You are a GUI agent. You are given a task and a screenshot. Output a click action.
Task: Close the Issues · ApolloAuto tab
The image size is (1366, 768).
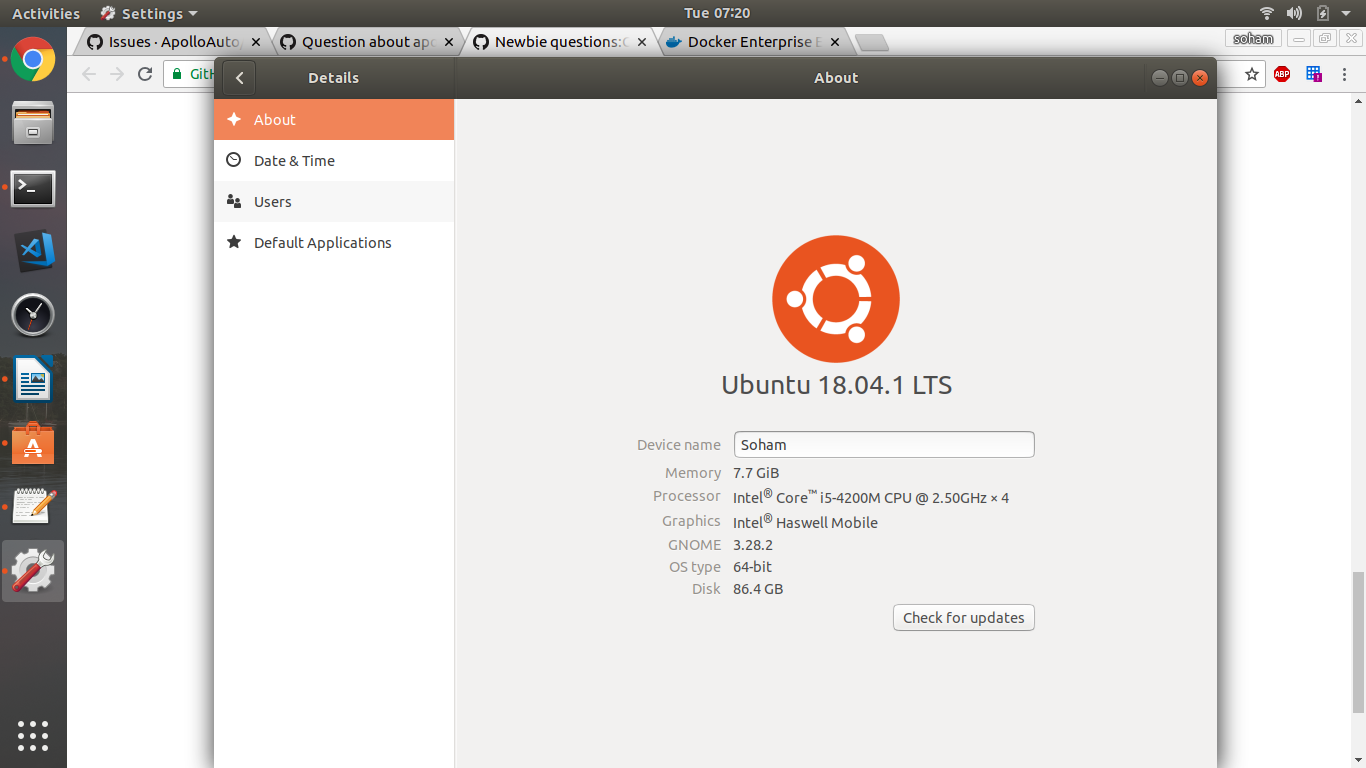pos(257,42)
